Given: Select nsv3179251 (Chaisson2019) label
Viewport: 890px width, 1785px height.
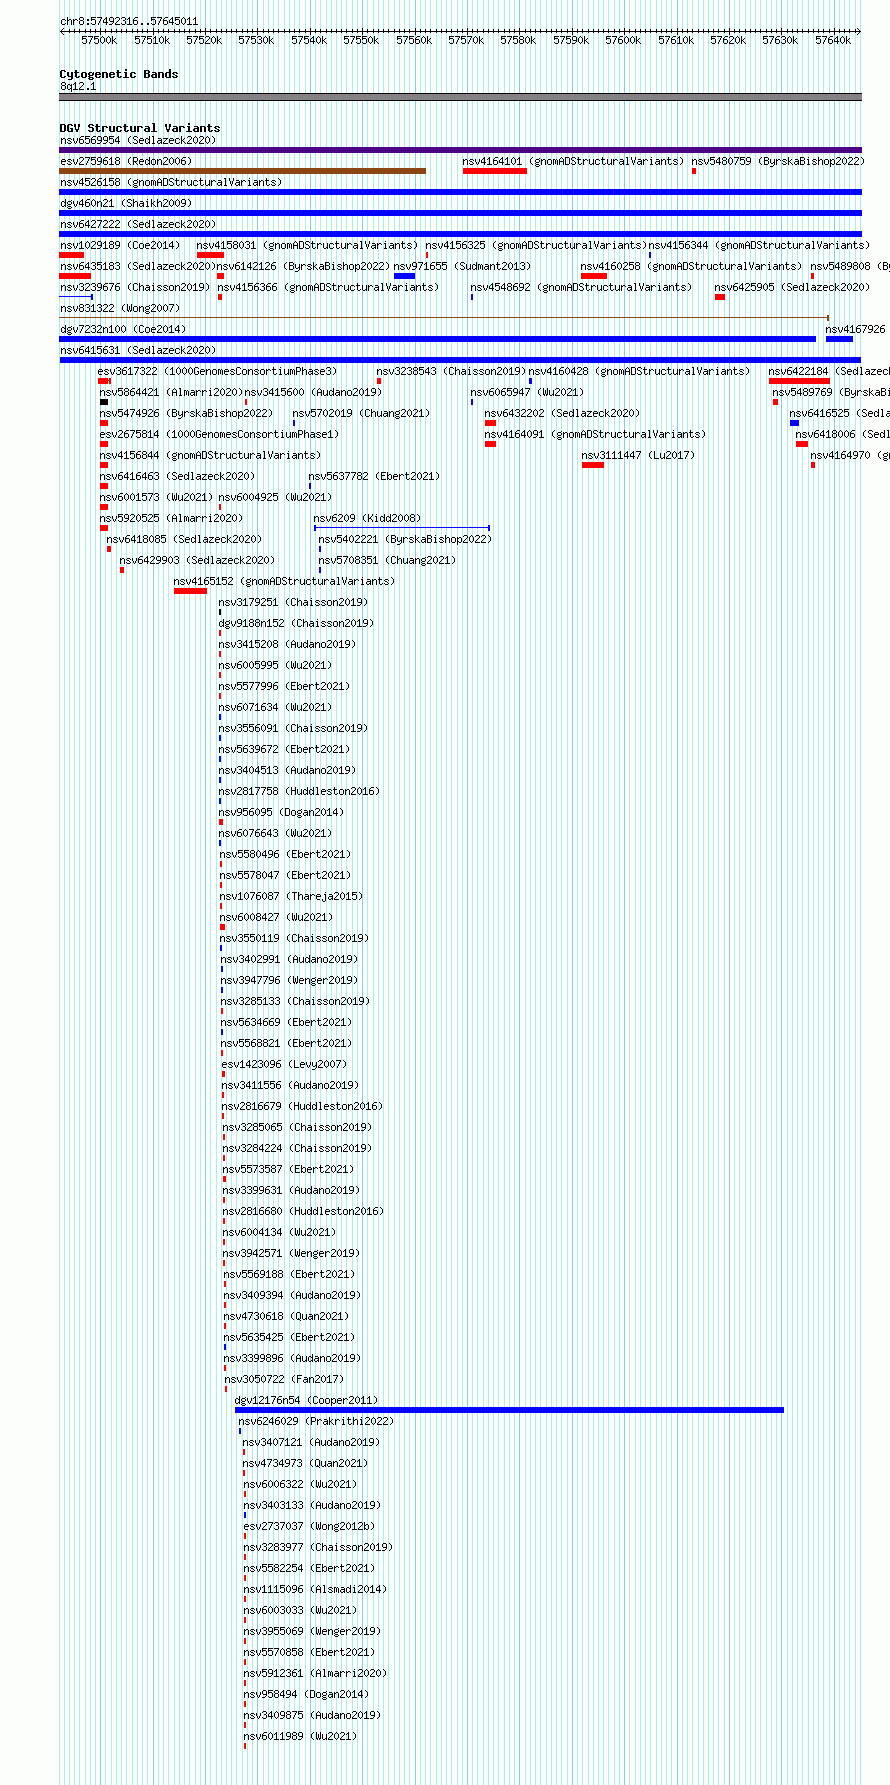Looking at the screenshot, I should coord(293,602).
